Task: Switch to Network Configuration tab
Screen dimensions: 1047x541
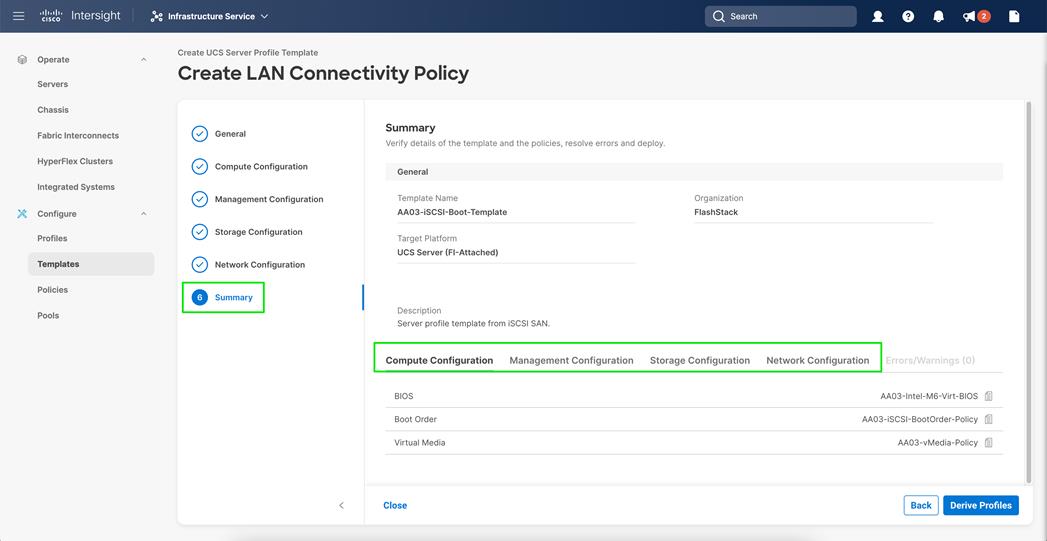Action: pyautogui.click(x=817, y=360)
